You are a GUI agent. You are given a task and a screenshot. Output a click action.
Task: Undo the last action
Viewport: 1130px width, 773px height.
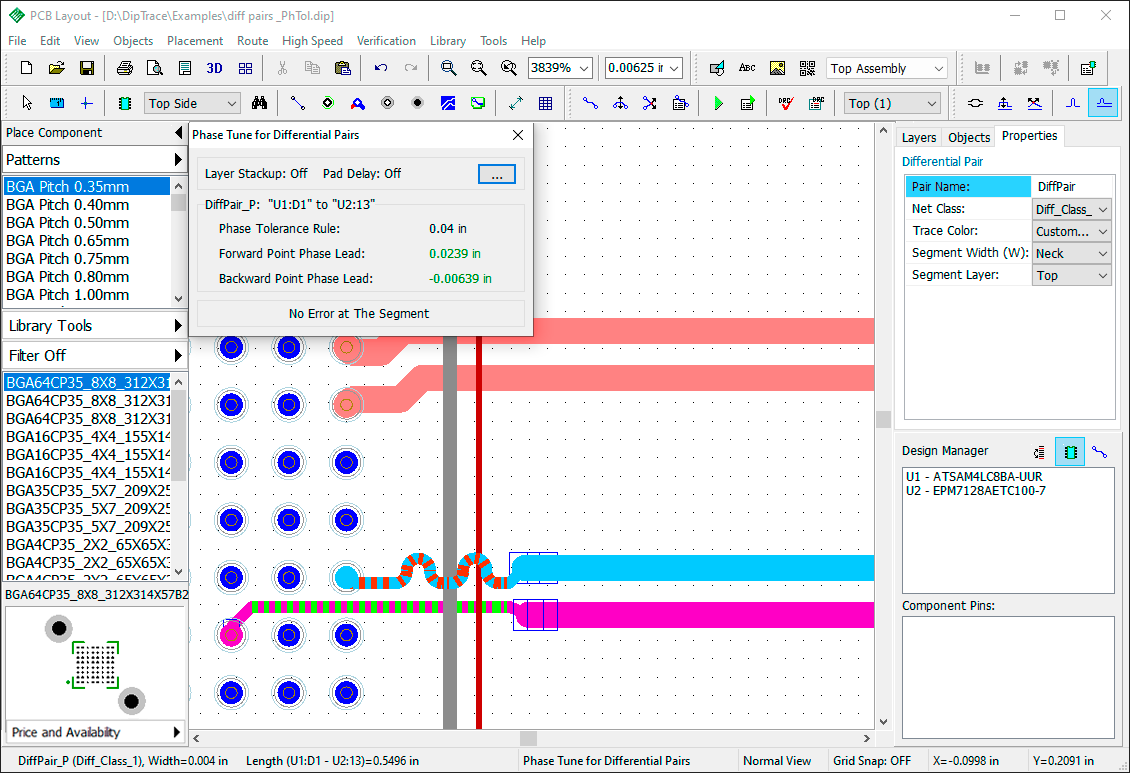(x=381, y=68)
